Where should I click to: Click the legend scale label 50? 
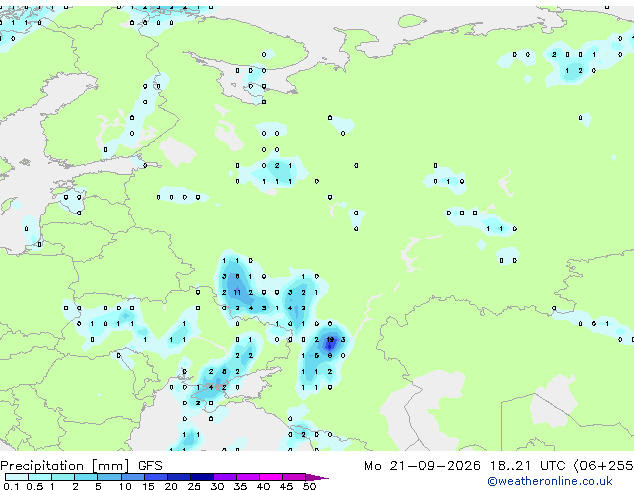[309, 486]
